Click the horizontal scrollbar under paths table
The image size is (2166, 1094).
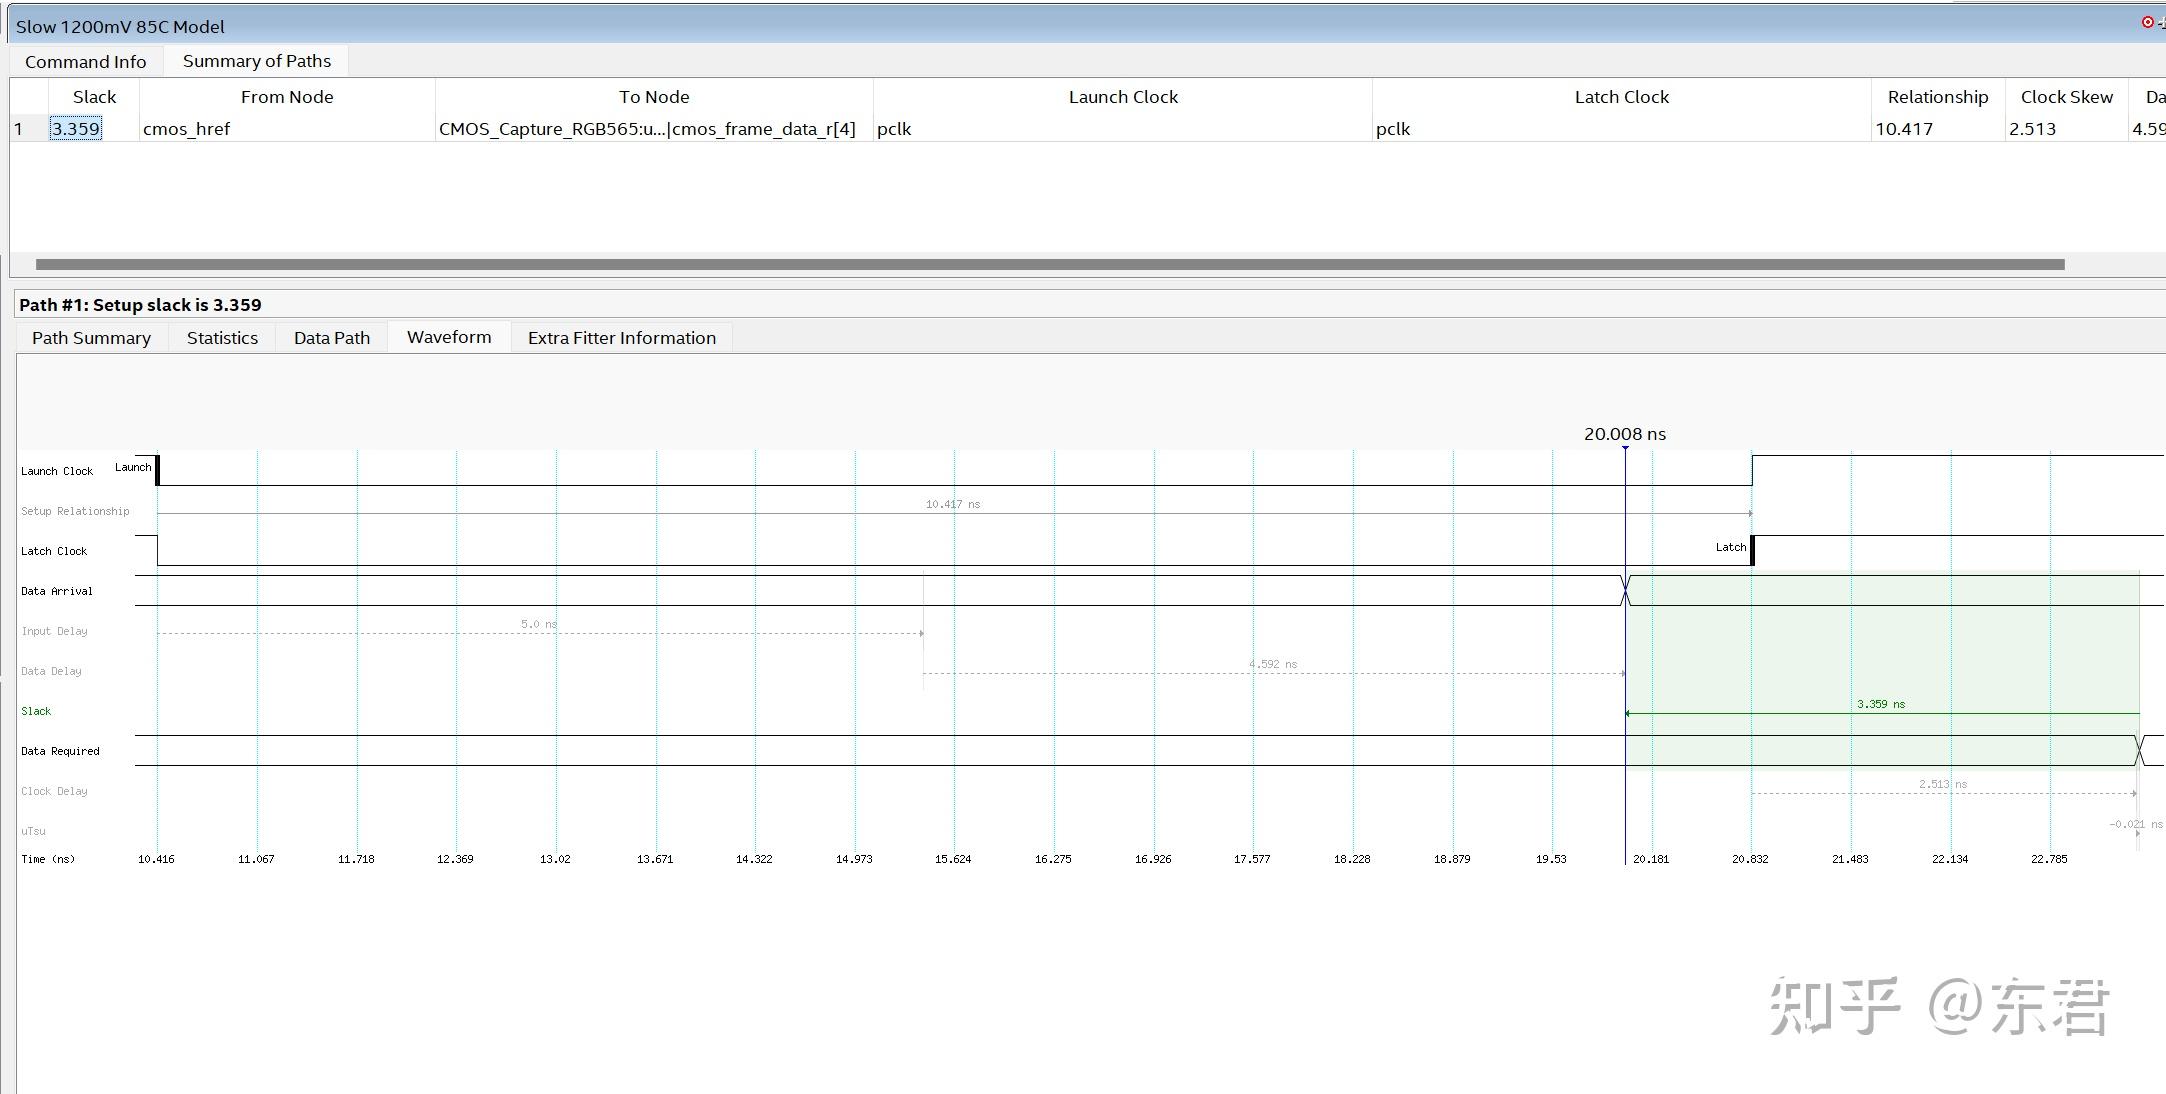[x=1050, y=265]
